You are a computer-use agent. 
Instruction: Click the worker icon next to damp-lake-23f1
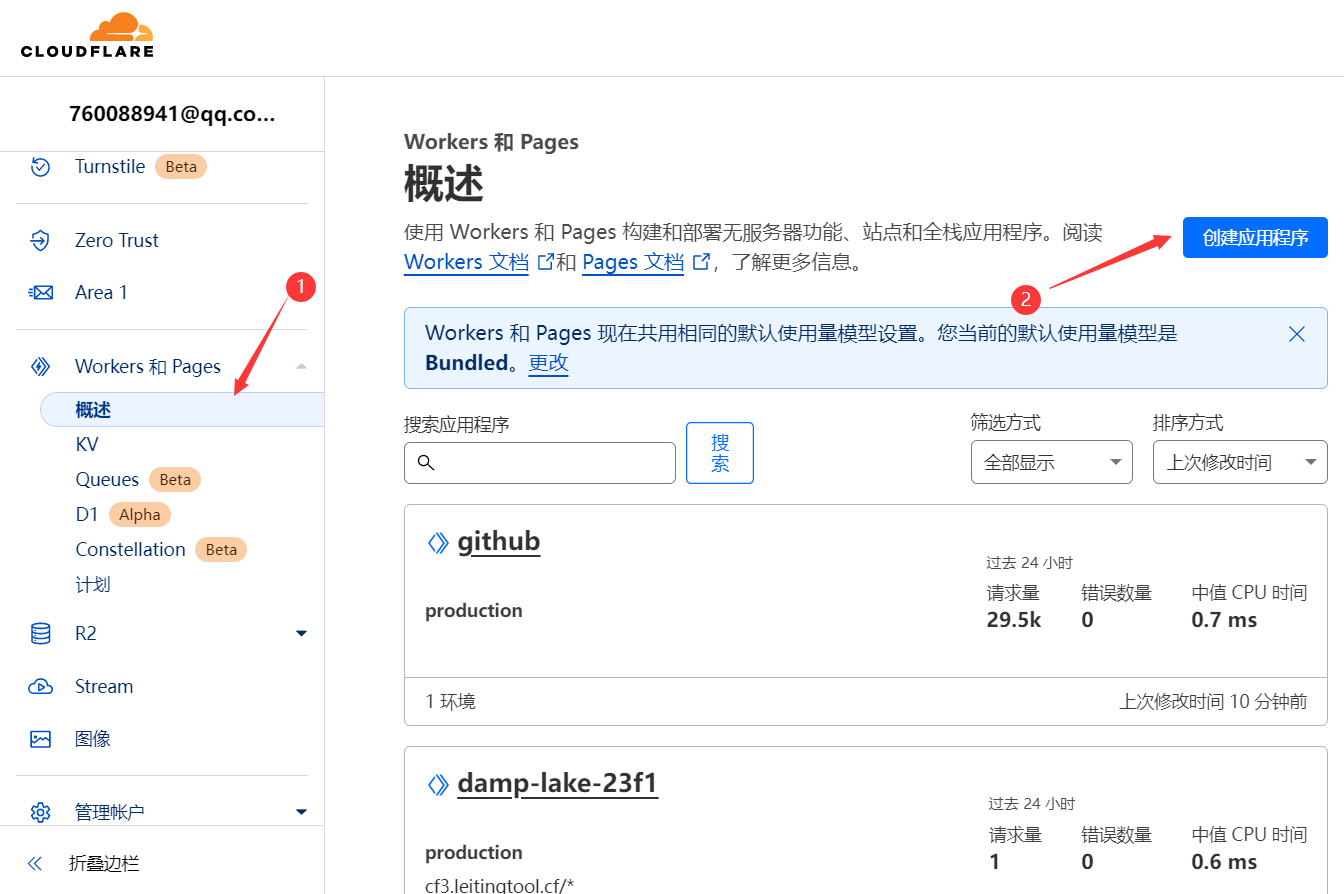pos(438,784)
